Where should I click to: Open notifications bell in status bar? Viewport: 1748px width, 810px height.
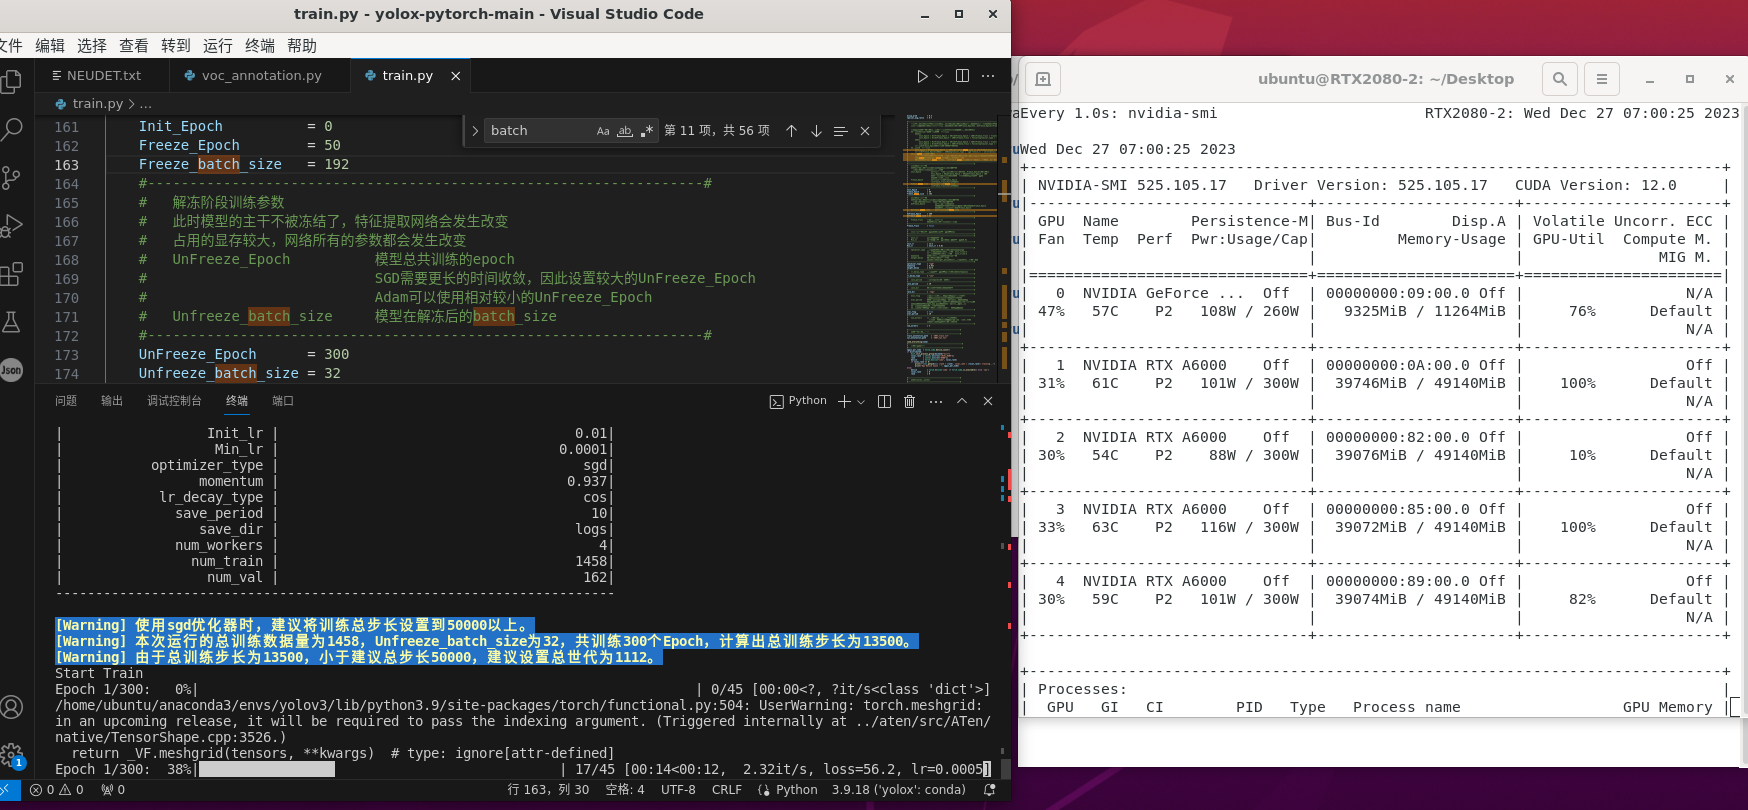[x=990, y=790]
